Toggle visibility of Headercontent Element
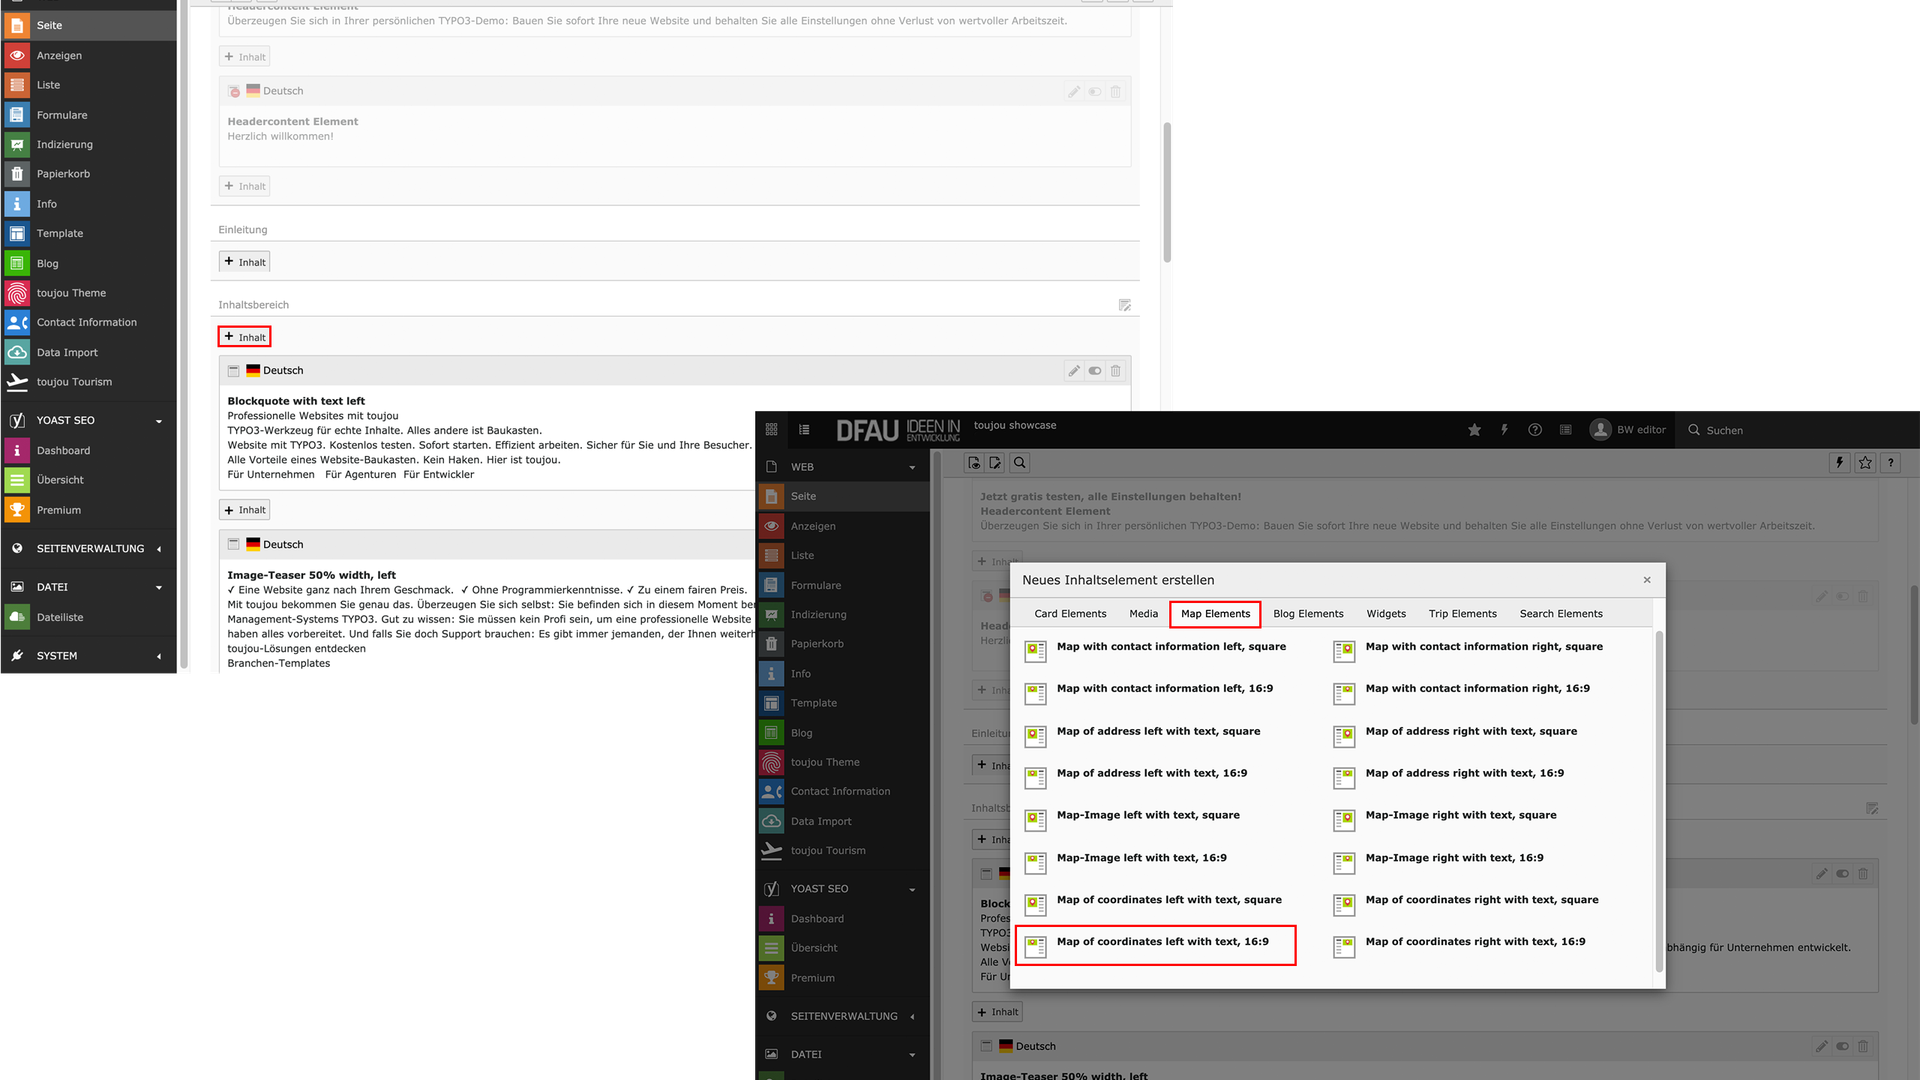The height and width of the screenshot is (1080, 1920). coord(1095,91)
